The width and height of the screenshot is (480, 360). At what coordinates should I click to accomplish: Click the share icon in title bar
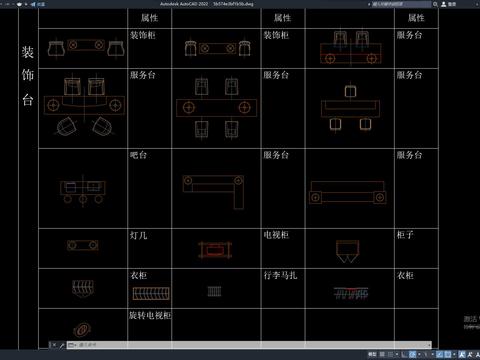(33, 4)
